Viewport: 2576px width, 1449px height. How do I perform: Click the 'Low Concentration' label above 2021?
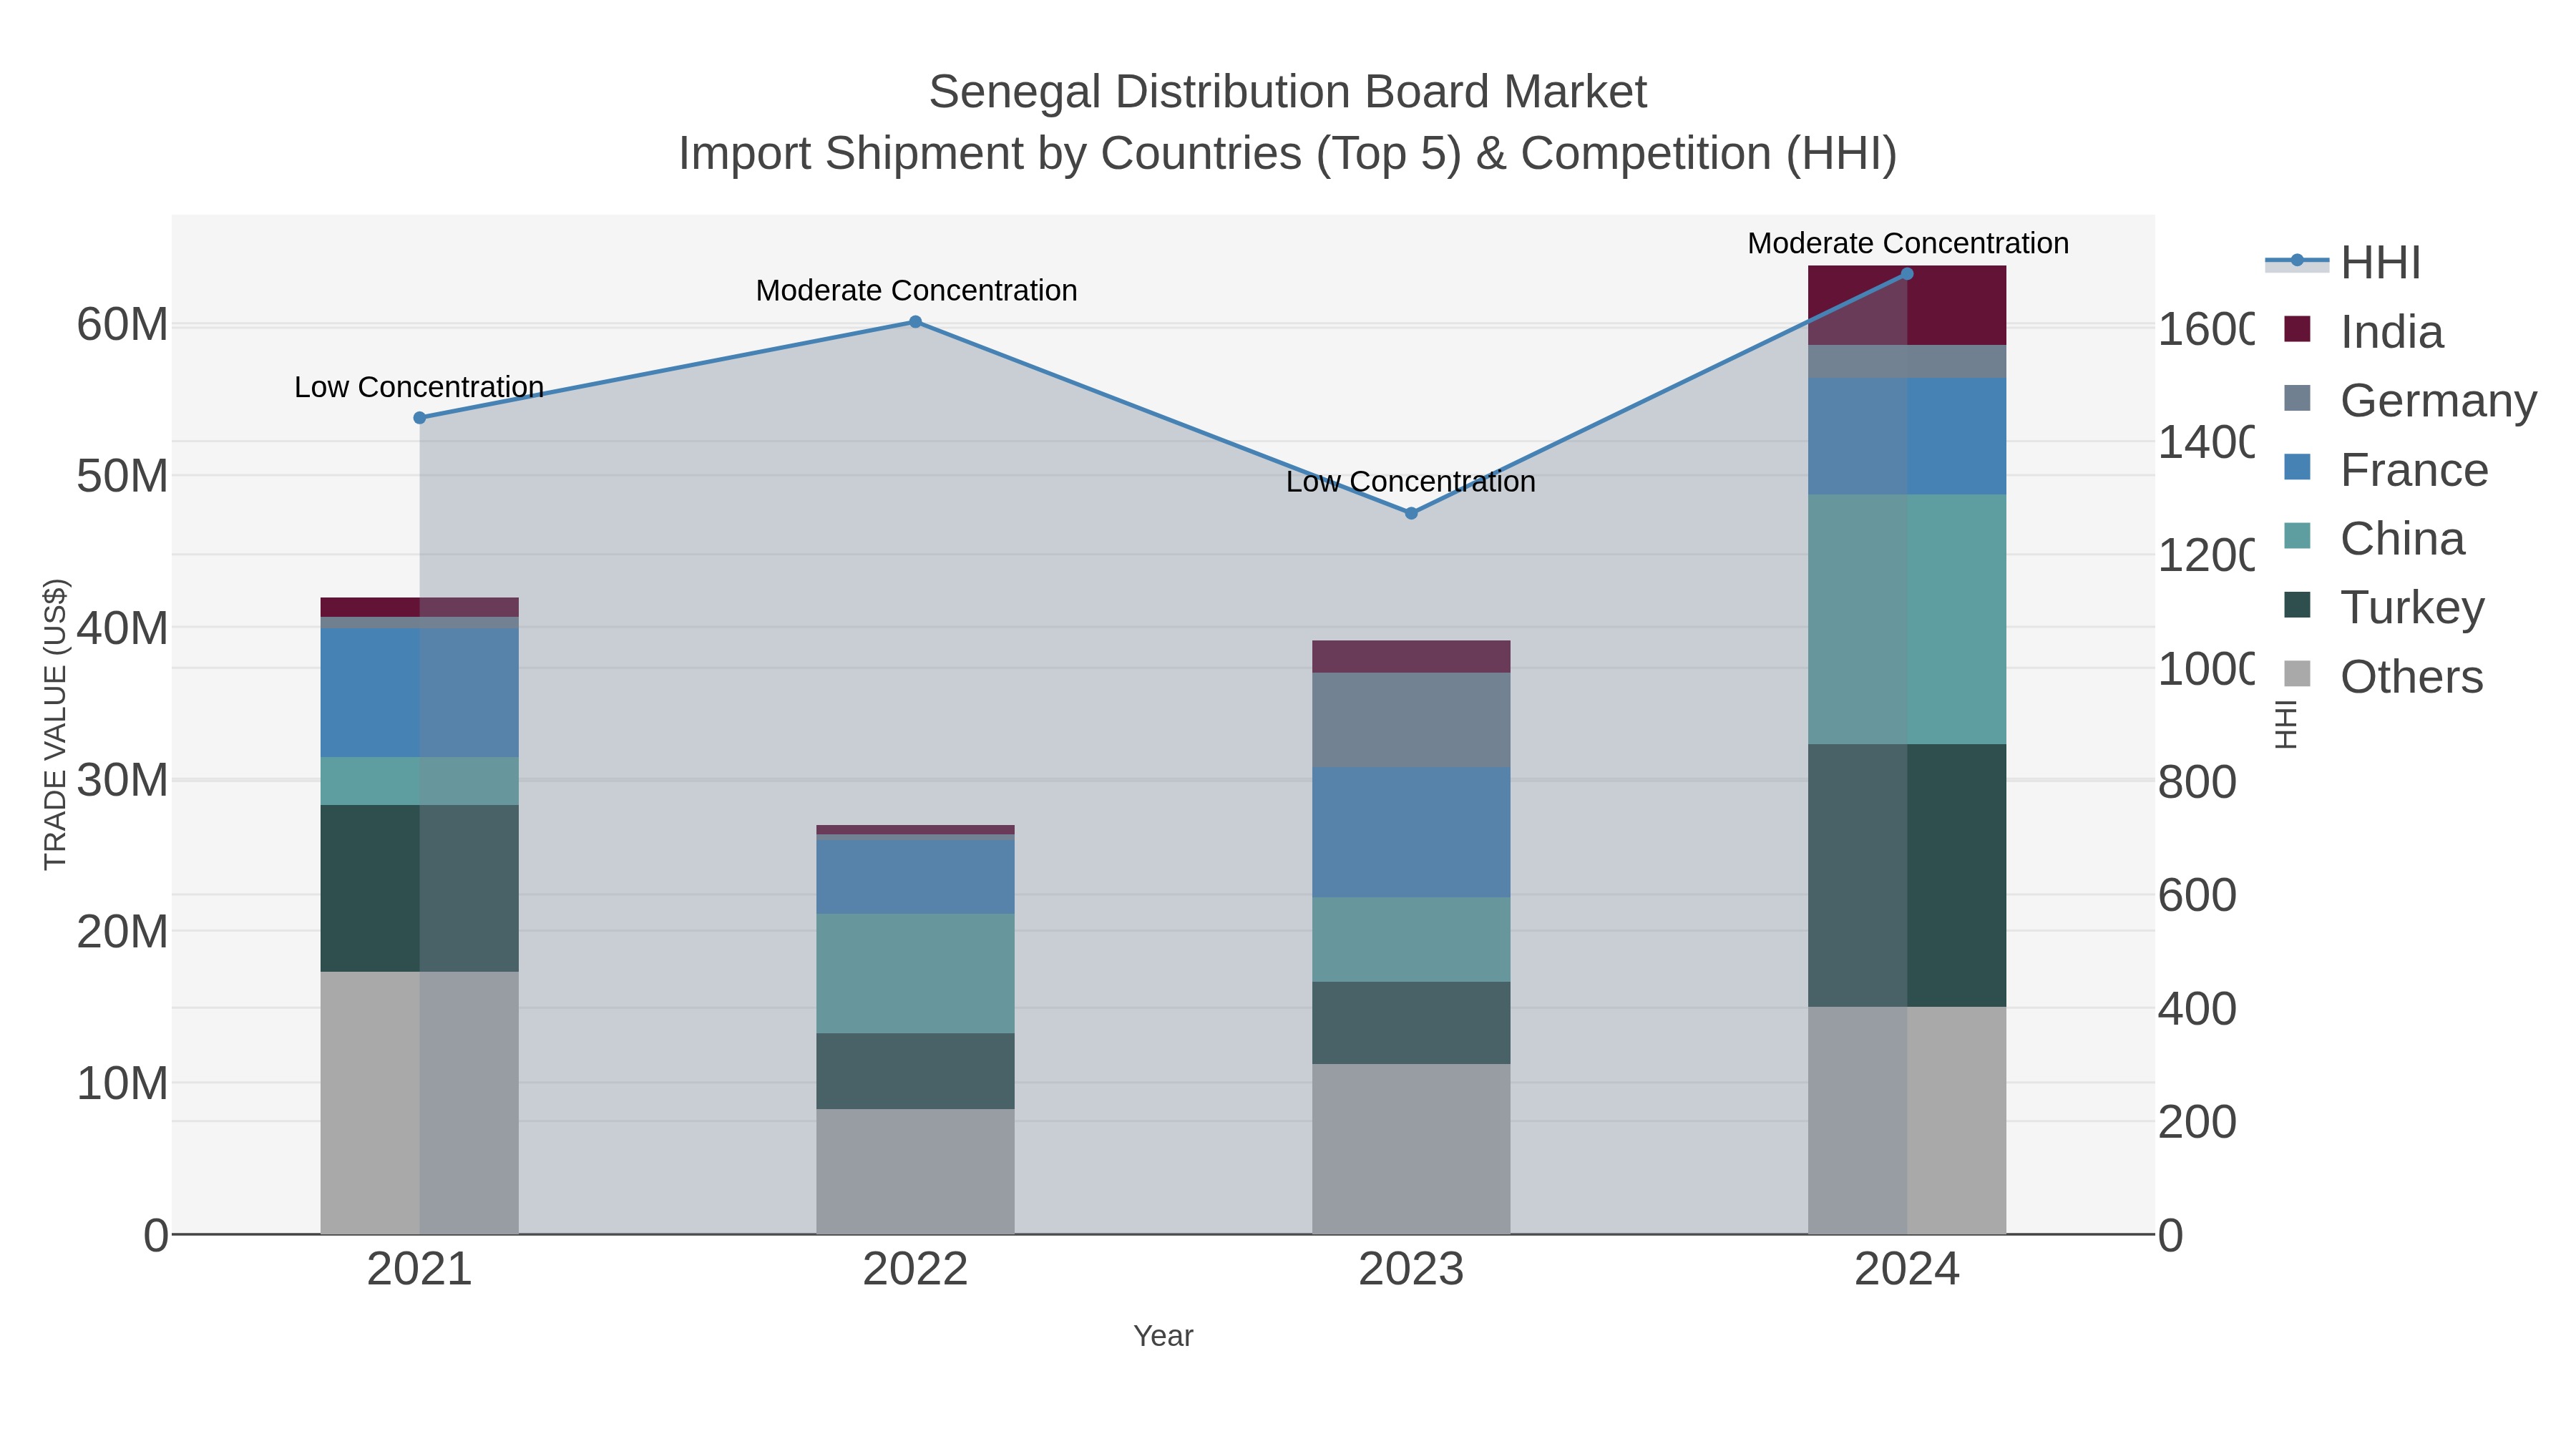coord(419,387)
